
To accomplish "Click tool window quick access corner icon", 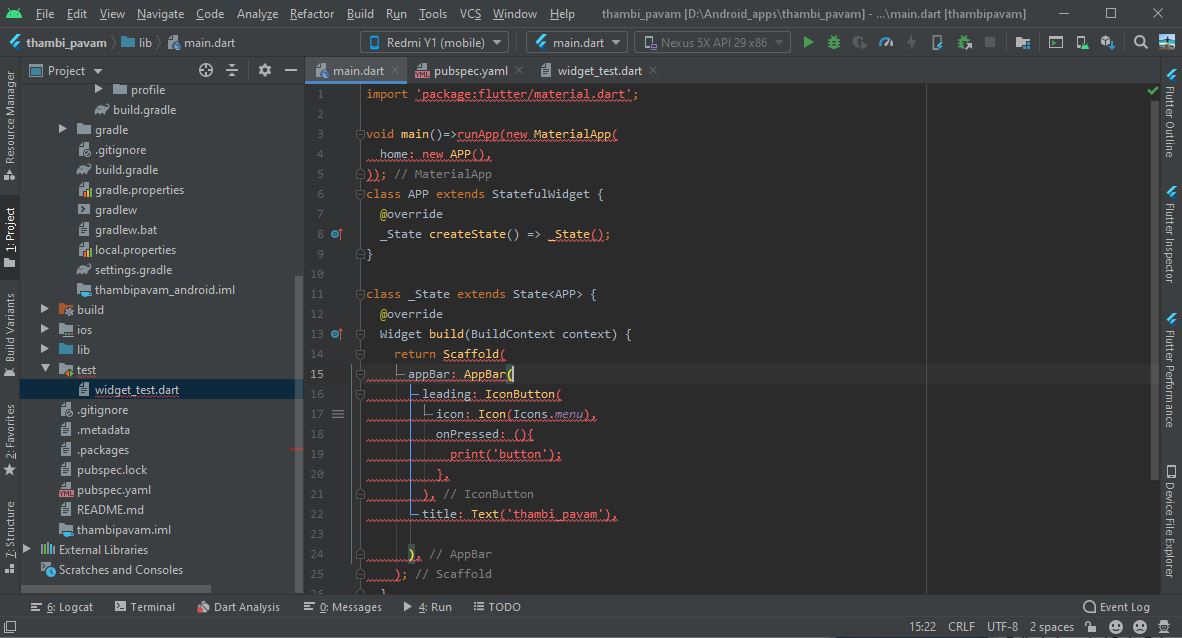I will tap(10, 627).
